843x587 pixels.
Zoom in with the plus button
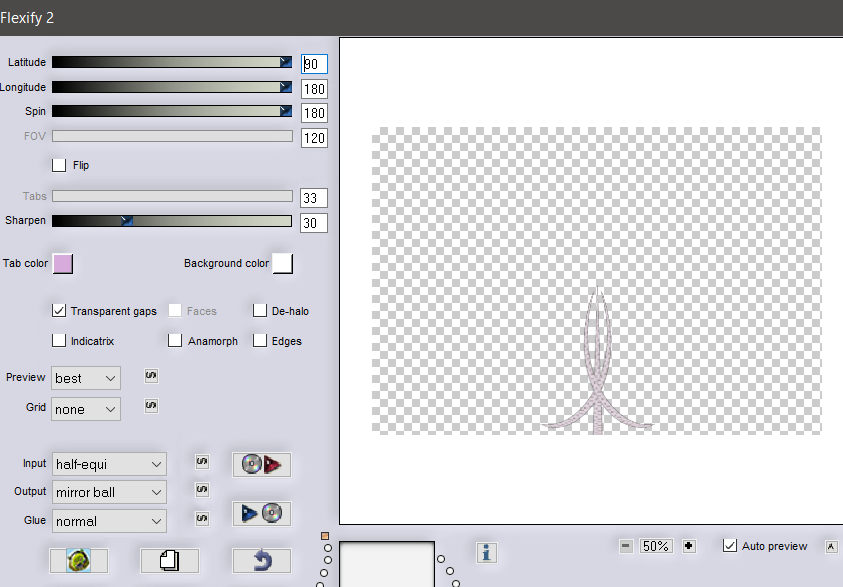(x=688, y=546)
